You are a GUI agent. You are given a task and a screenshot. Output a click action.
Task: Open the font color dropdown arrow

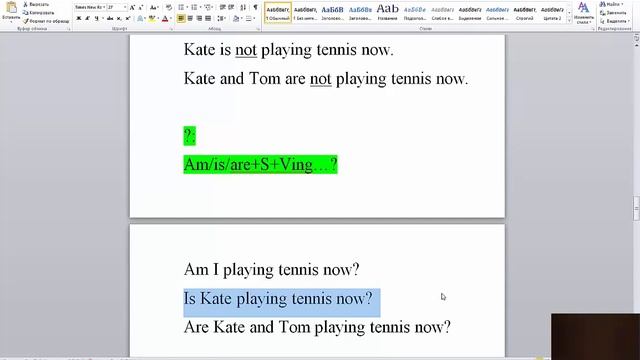point(171,18)
